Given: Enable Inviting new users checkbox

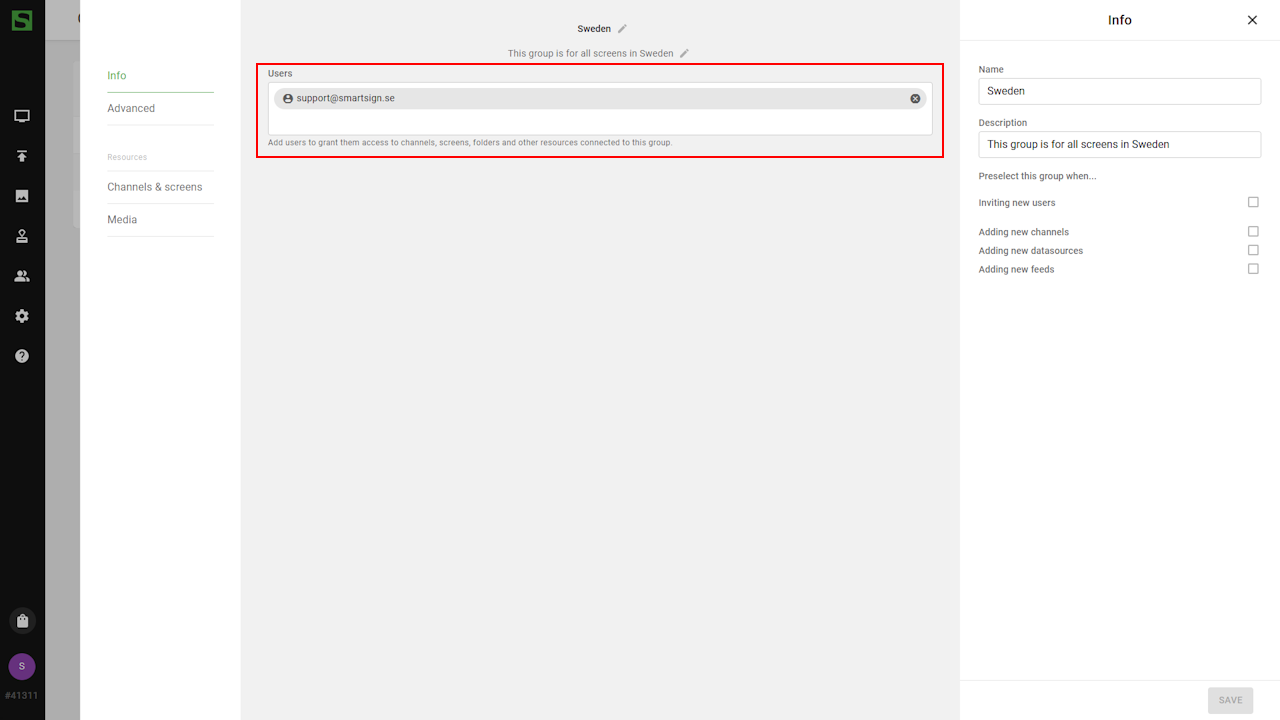Looking at the screenshot, I should (x=1253, y=202).
